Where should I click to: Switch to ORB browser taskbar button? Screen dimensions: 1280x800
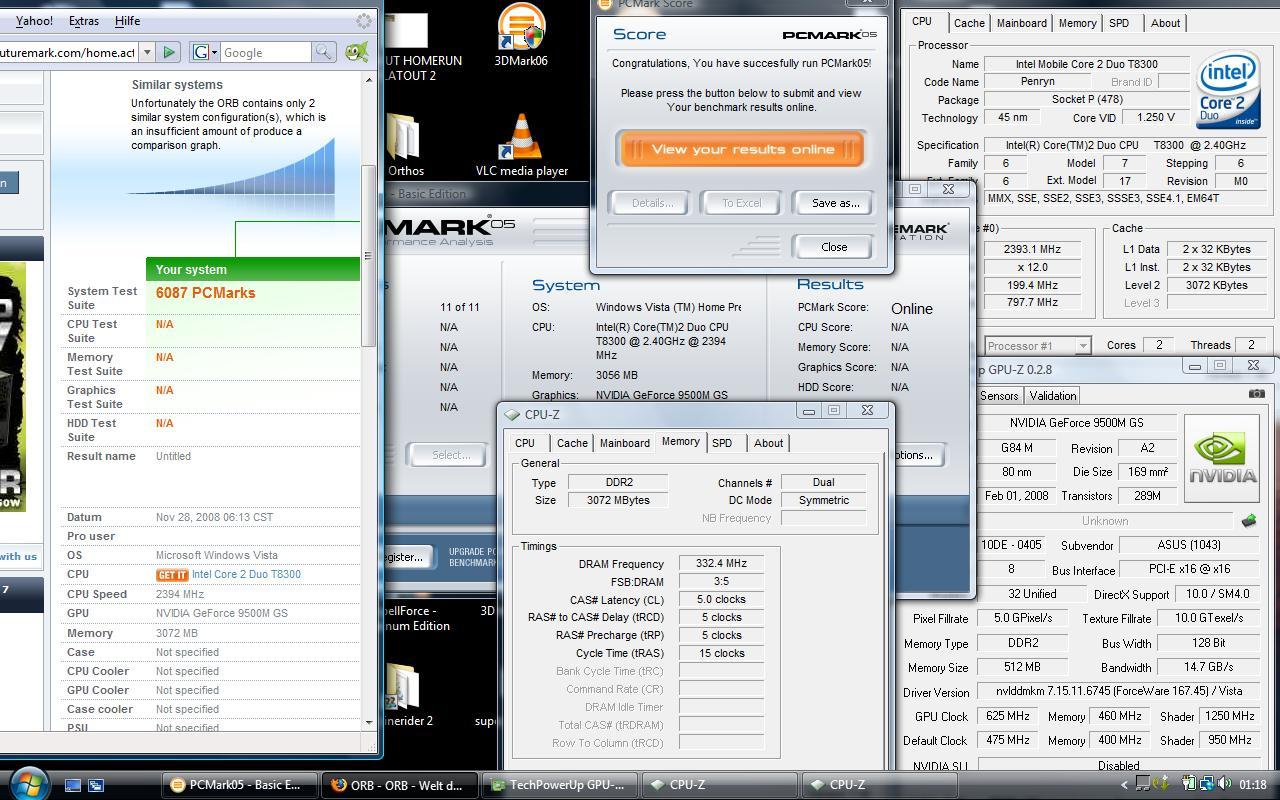pyautogui.click(x=400, y=785)
